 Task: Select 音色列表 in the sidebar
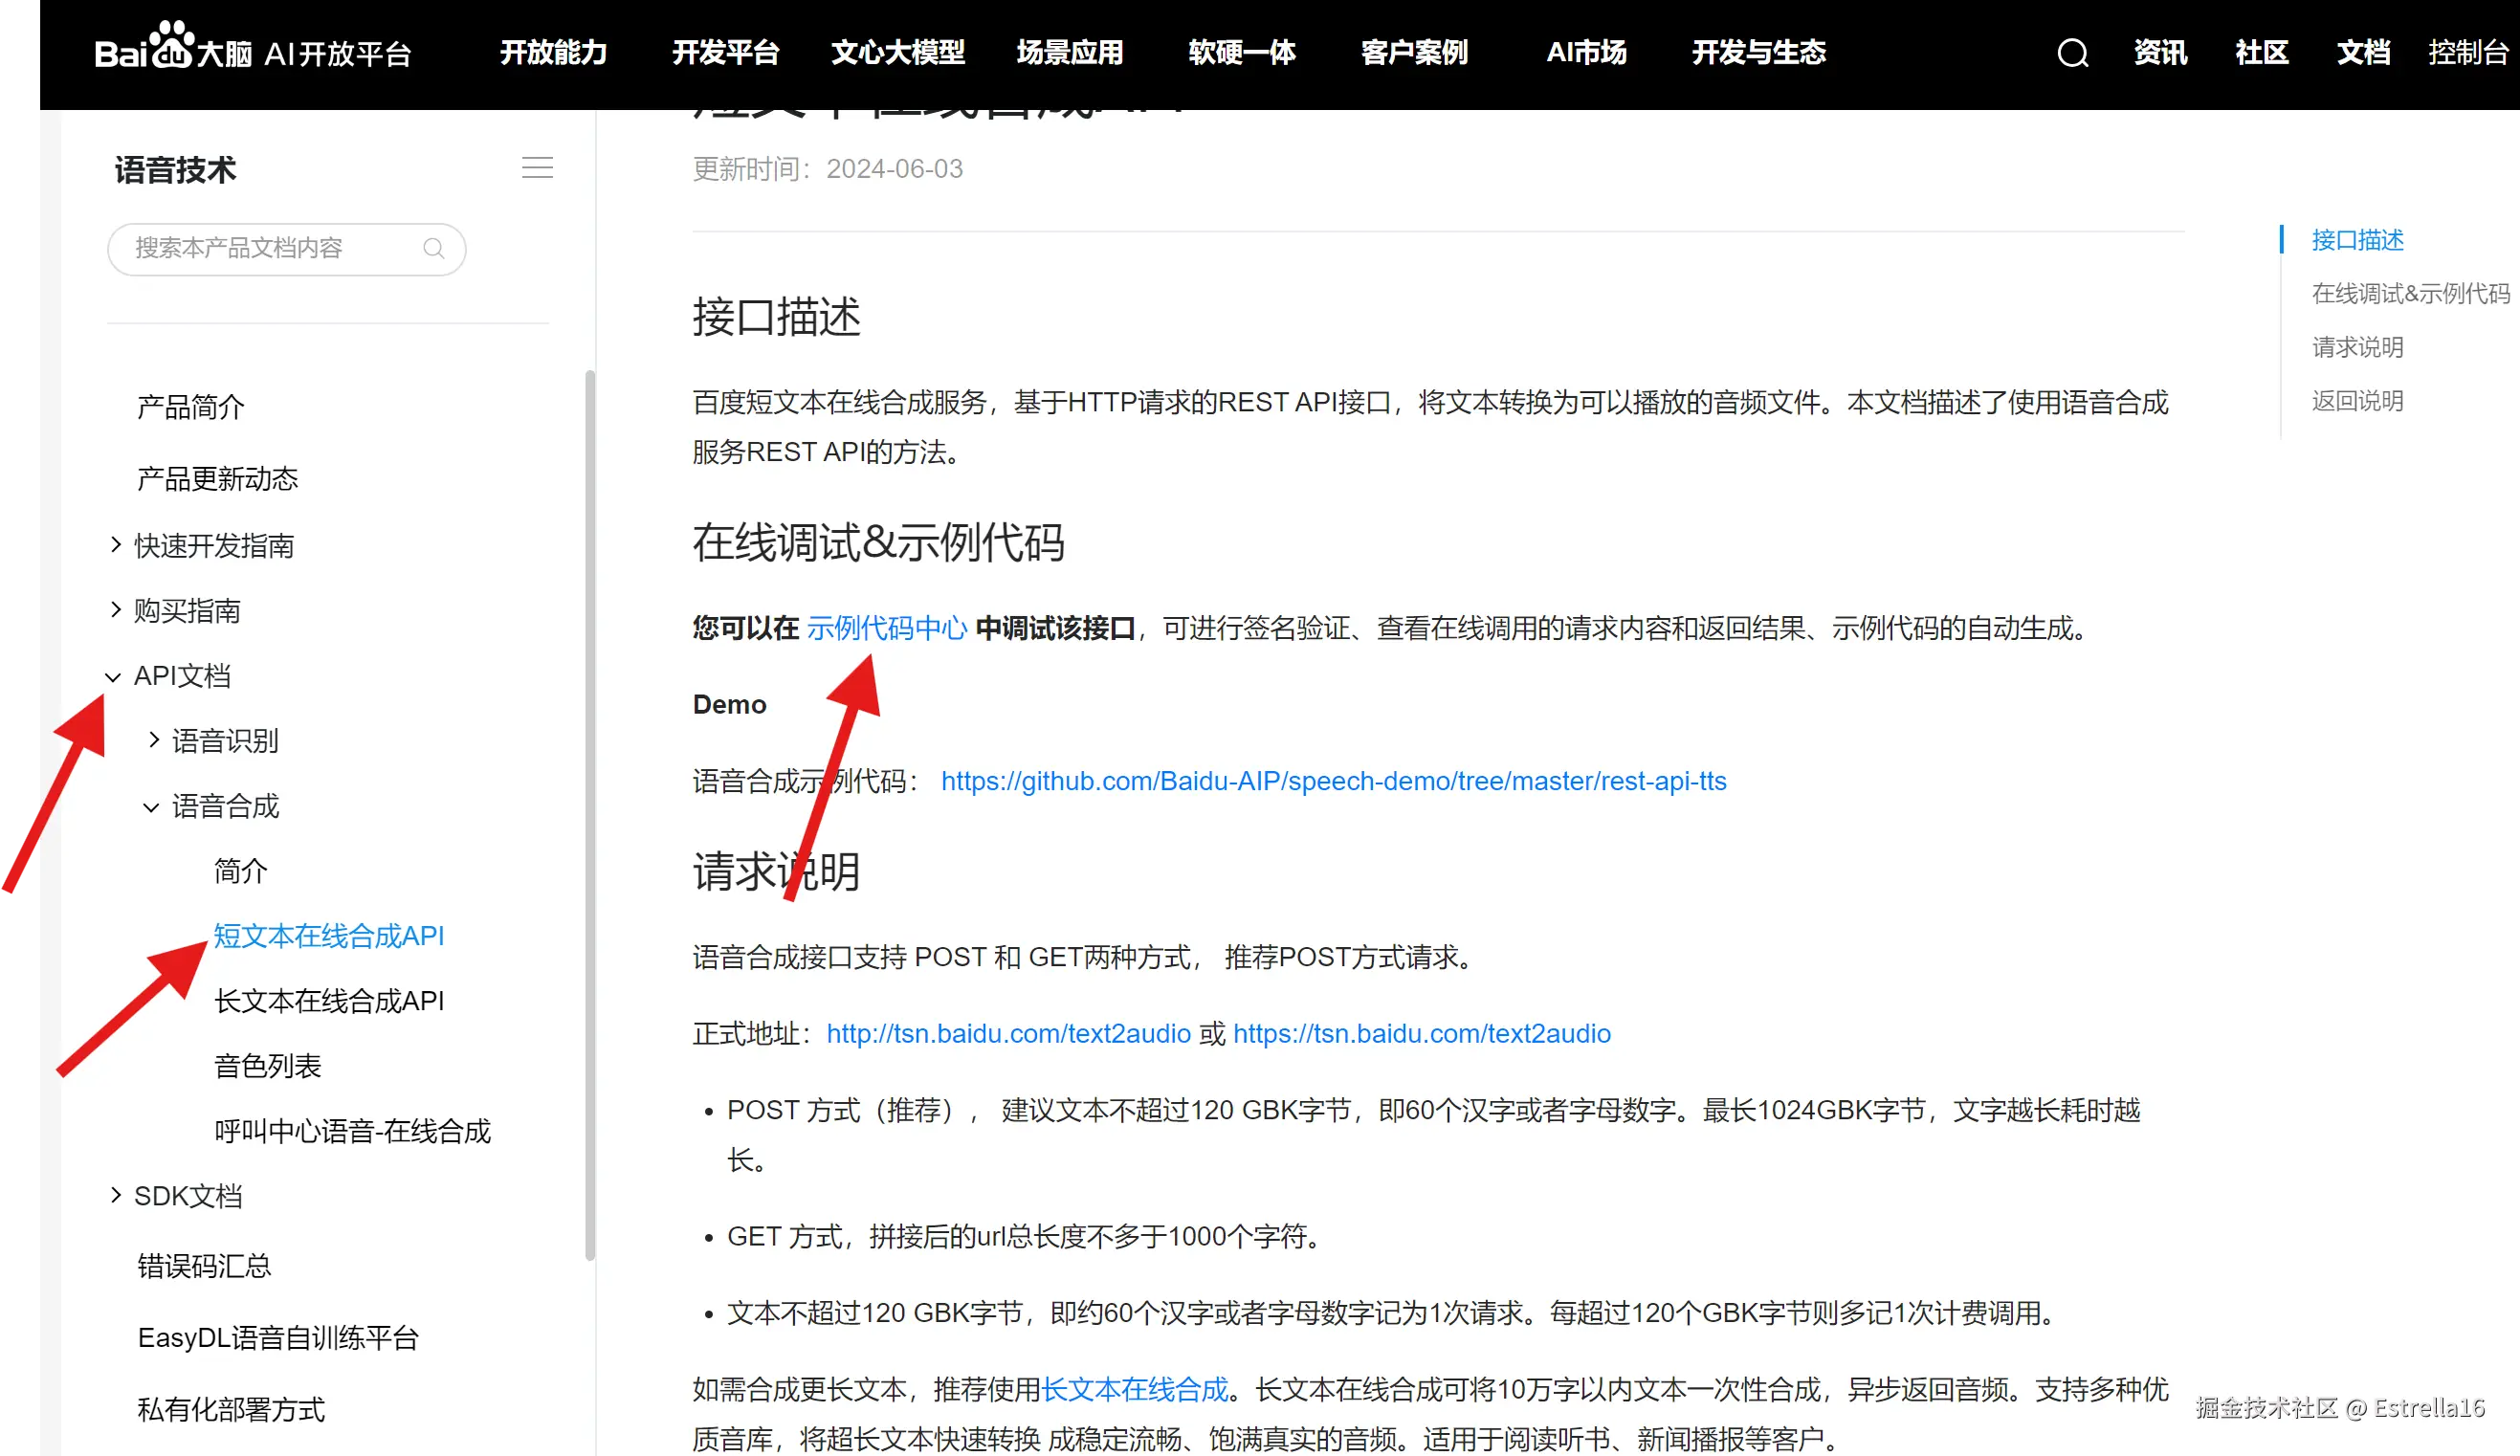[267, 1066]
